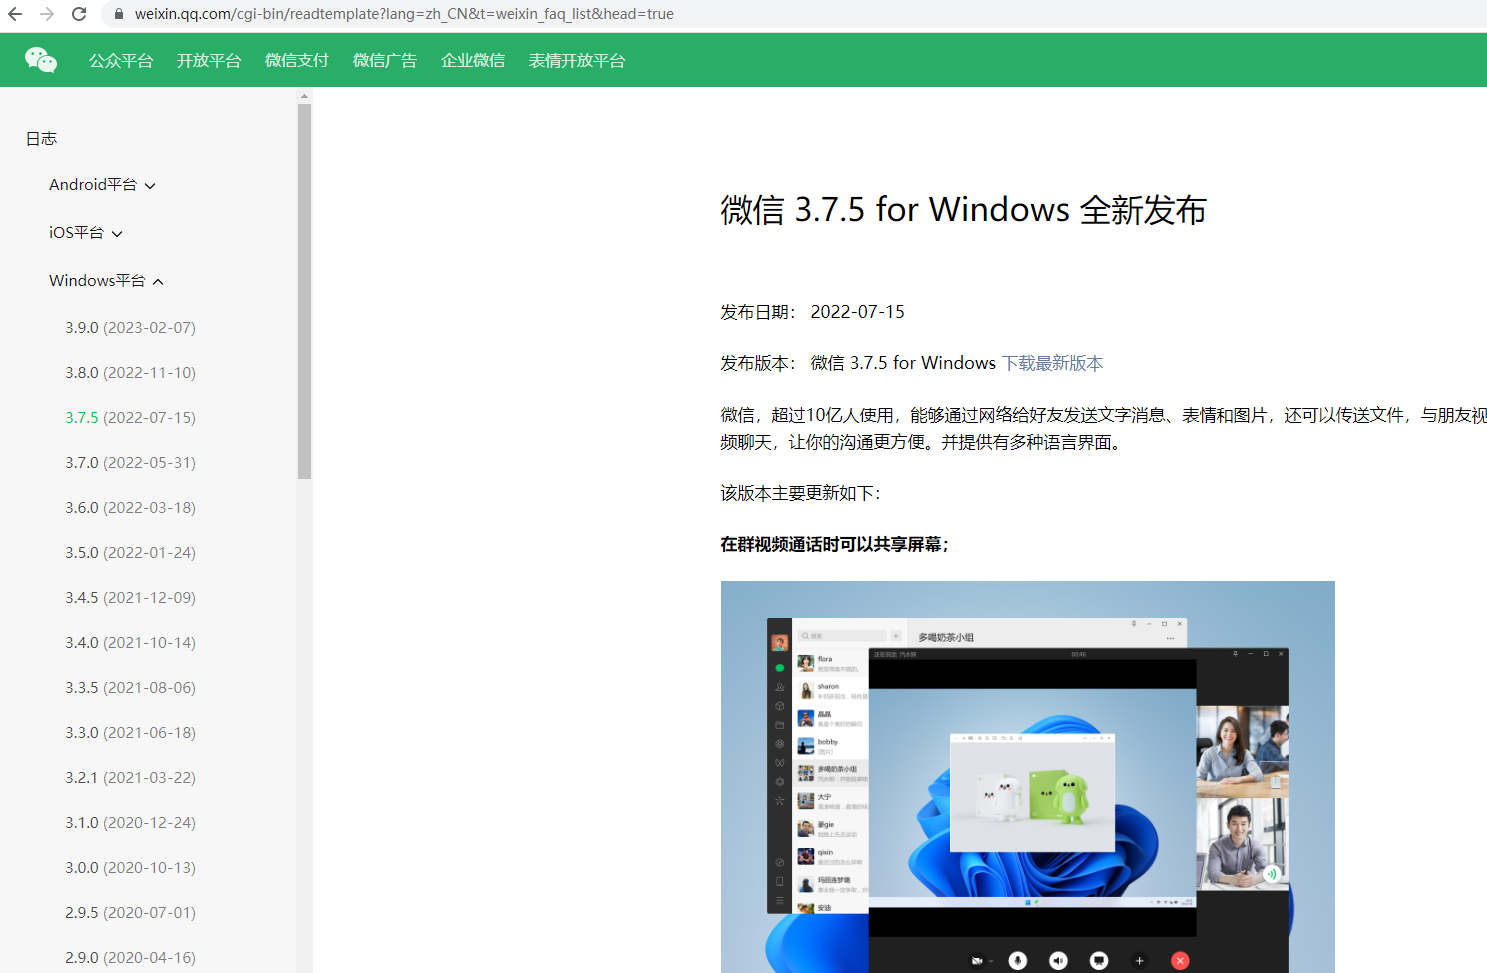The image size is (1487, 973).
Task: Click the lock icon in address bar
Action: (x=119, y=14)
